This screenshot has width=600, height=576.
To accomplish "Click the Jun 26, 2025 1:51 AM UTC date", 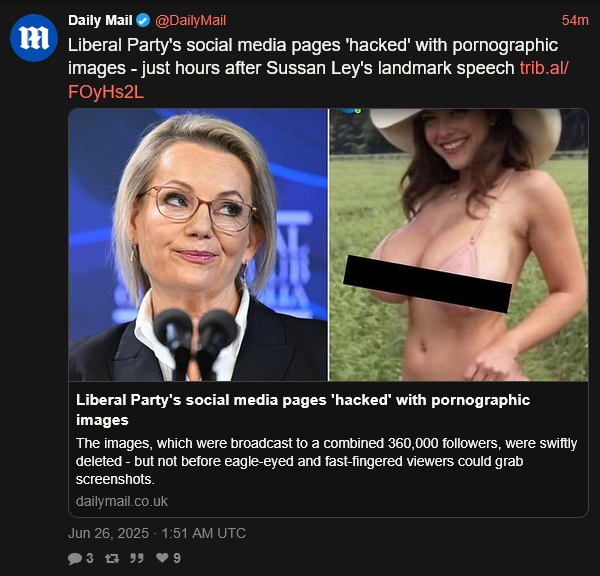I will pos(157,533).
